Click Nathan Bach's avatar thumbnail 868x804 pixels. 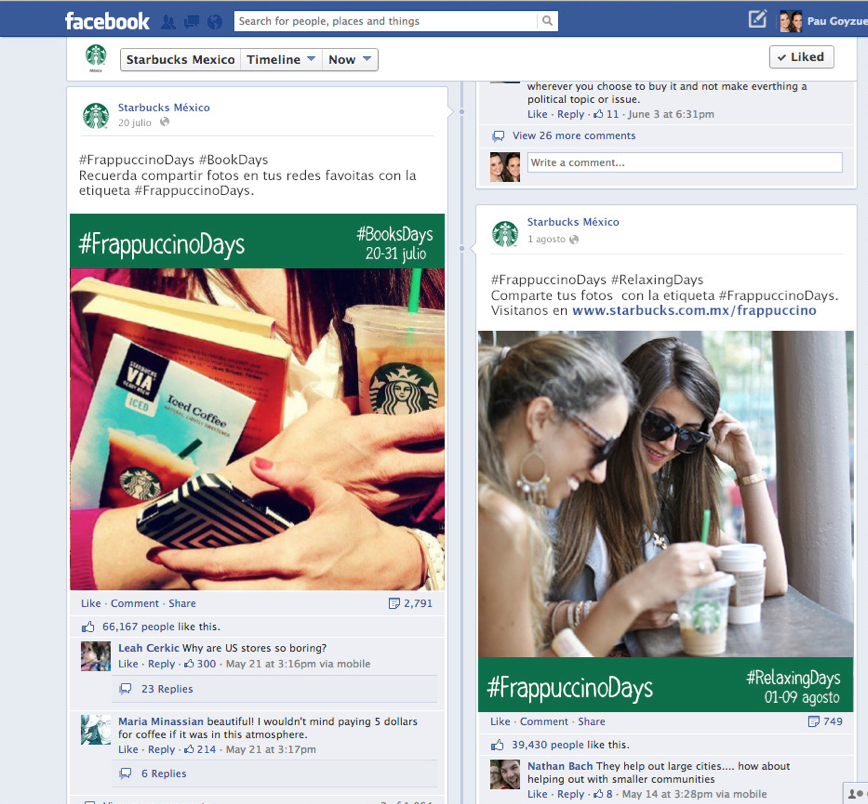click(x=505, y=774)
